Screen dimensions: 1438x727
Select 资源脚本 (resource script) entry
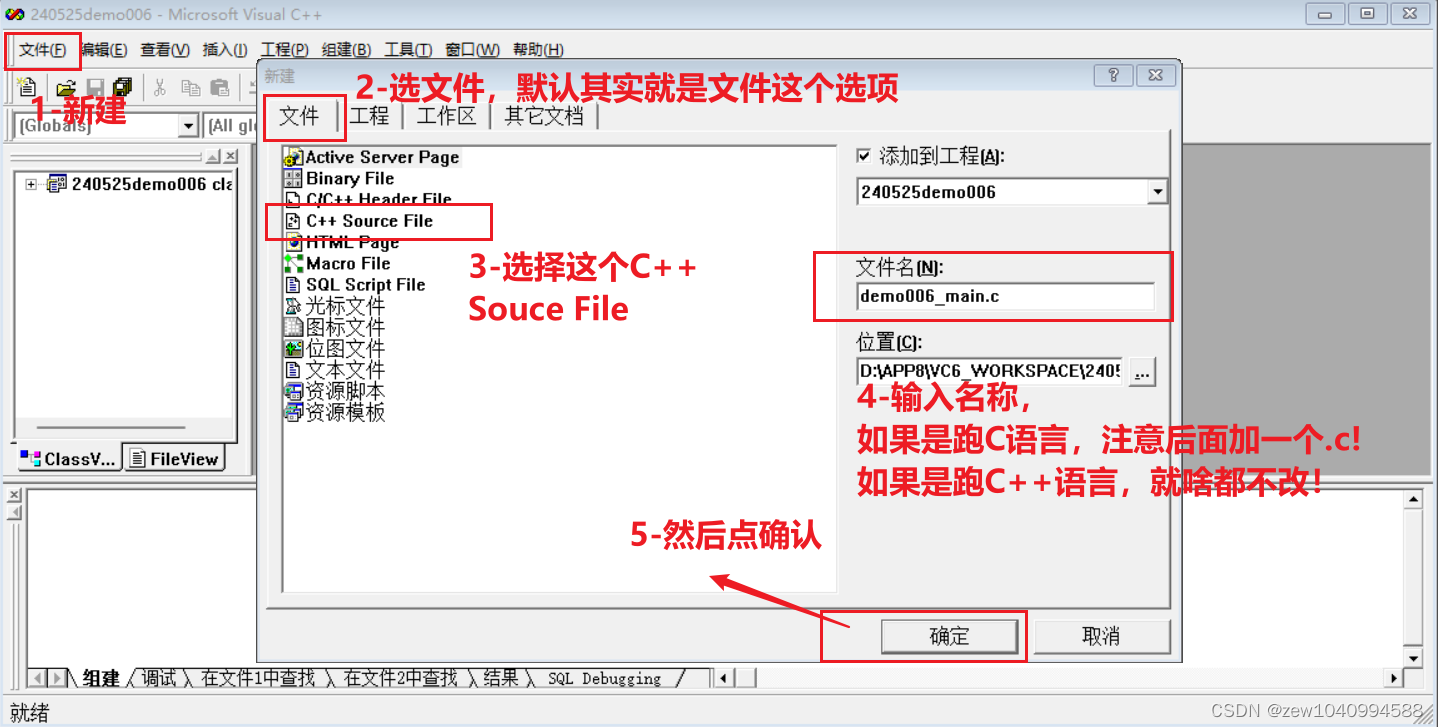pos(335,390)
